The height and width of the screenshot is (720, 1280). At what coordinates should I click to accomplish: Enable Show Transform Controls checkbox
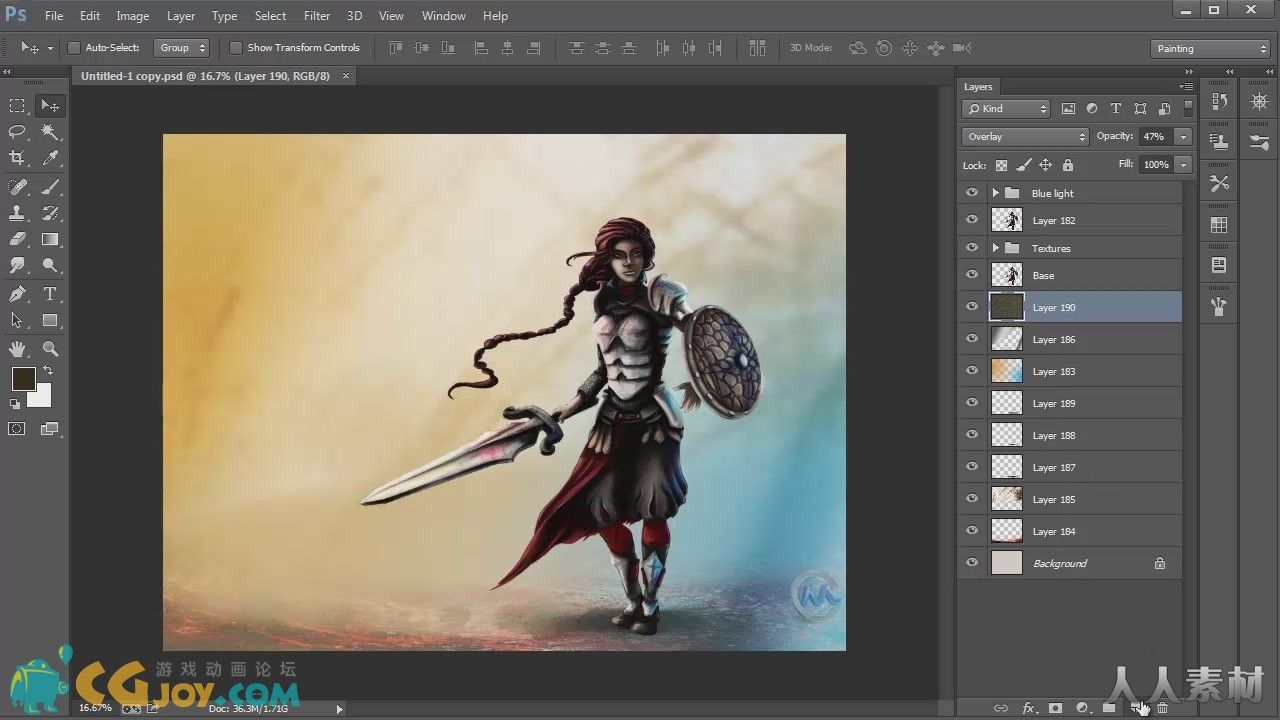tap(236, 47)
